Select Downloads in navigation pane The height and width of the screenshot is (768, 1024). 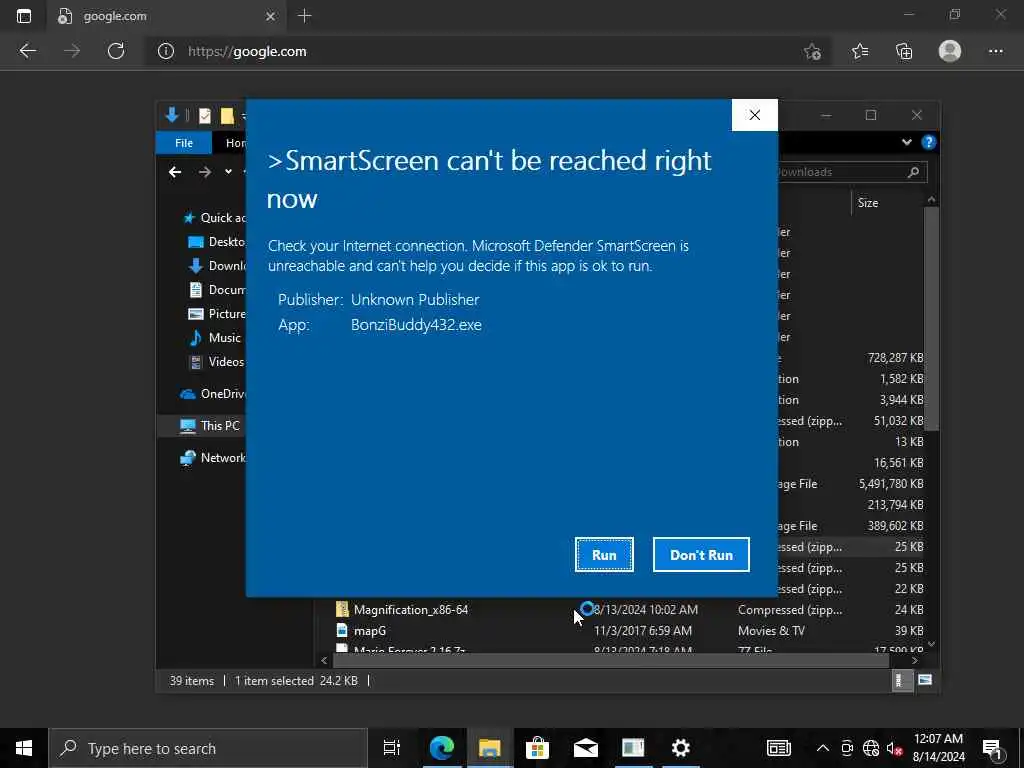tap(216, 266)
